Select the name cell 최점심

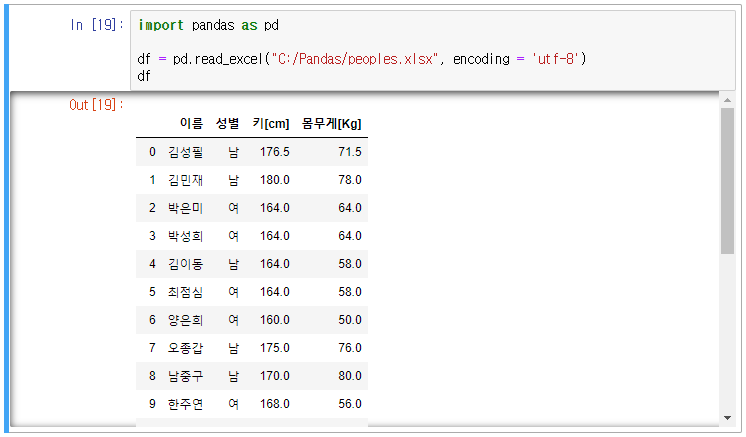point(186,292)
